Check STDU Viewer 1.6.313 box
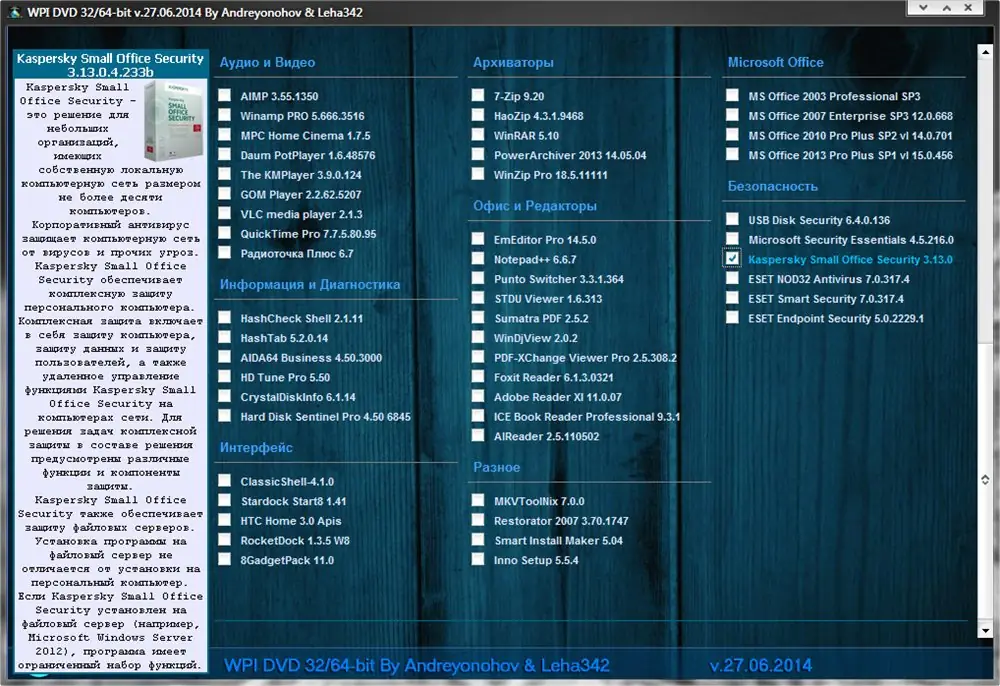Screen dimensions: 1000x686 (x=478, y=298)
